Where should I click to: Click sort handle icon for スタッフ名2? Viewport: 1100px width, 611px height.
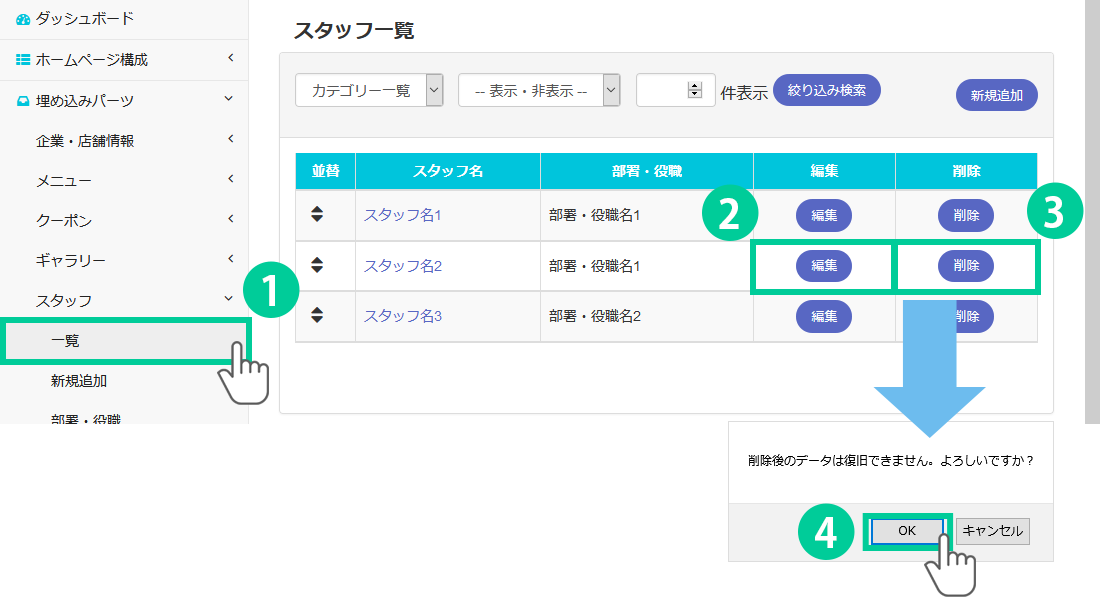coord(317,265)
